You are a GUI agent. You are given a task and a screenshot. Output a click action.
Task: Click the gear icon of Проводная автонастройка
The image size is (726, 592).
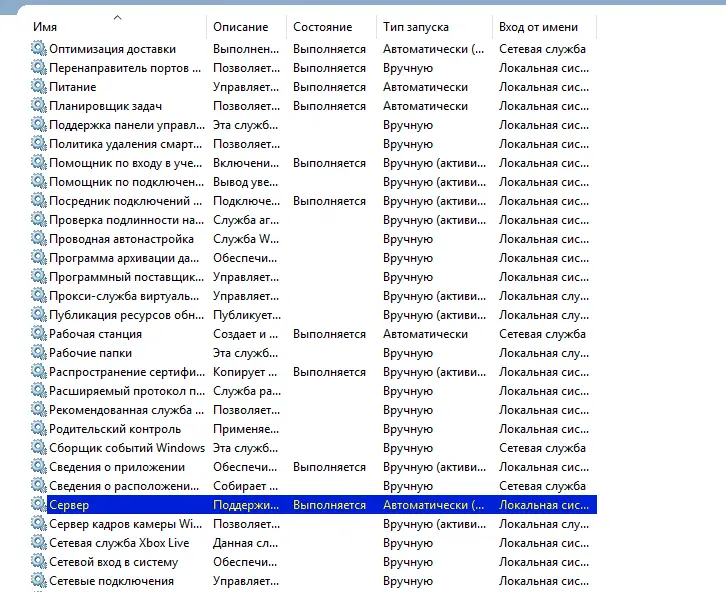coord(39,238)
